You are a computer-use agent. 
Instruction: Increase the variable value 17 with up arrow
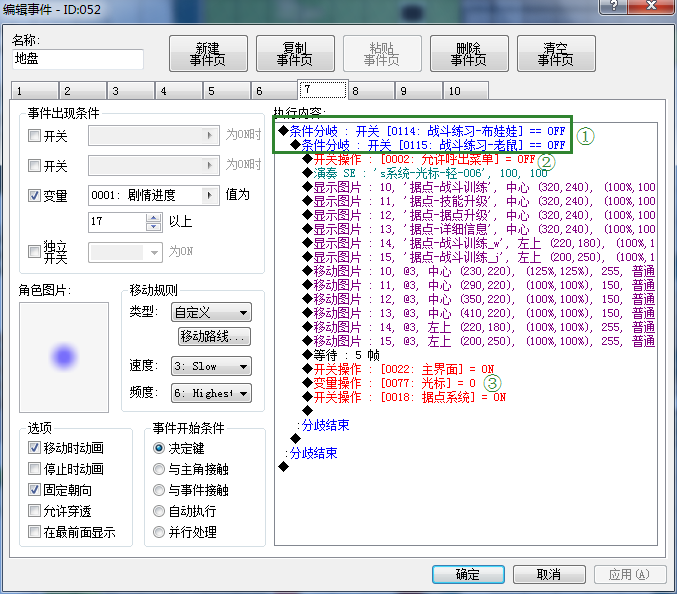(154, 218)
